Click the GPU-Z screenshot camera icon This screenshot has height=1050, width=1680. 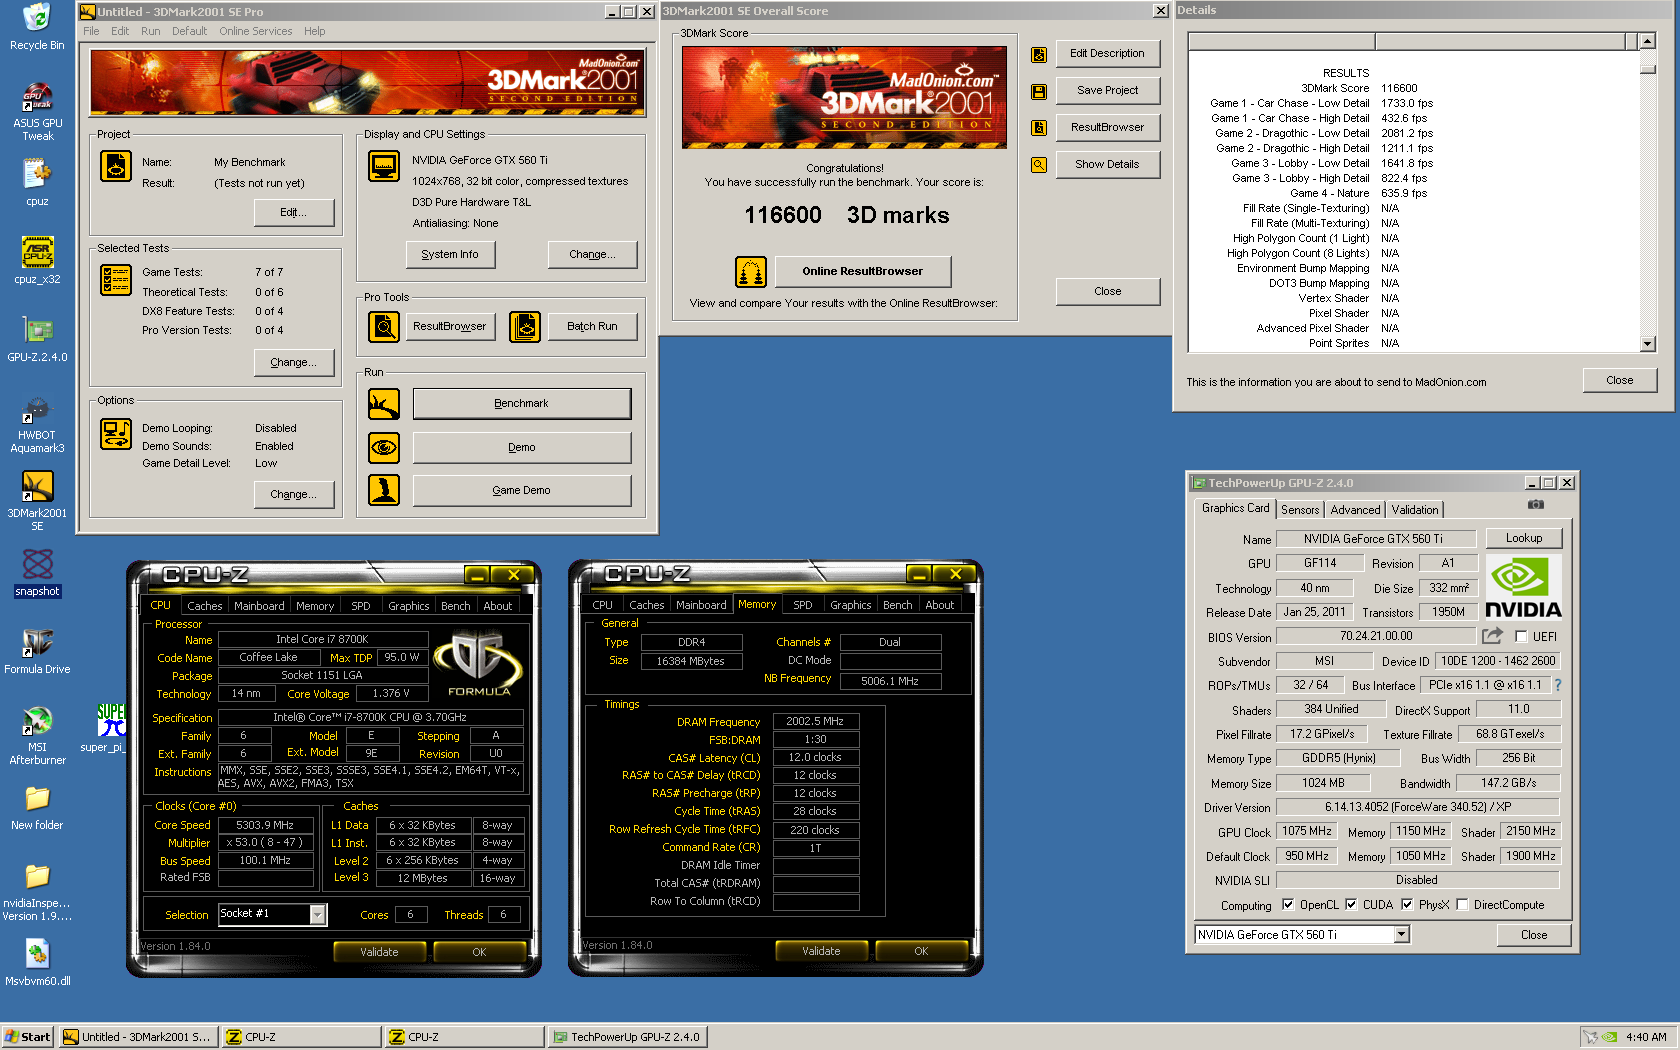tap(1536, 505)
